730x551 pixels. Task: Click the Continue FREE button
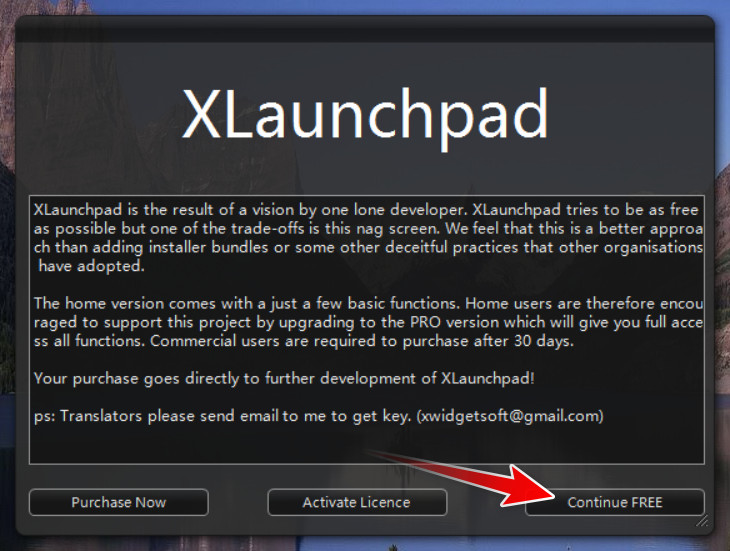[615, 502]
